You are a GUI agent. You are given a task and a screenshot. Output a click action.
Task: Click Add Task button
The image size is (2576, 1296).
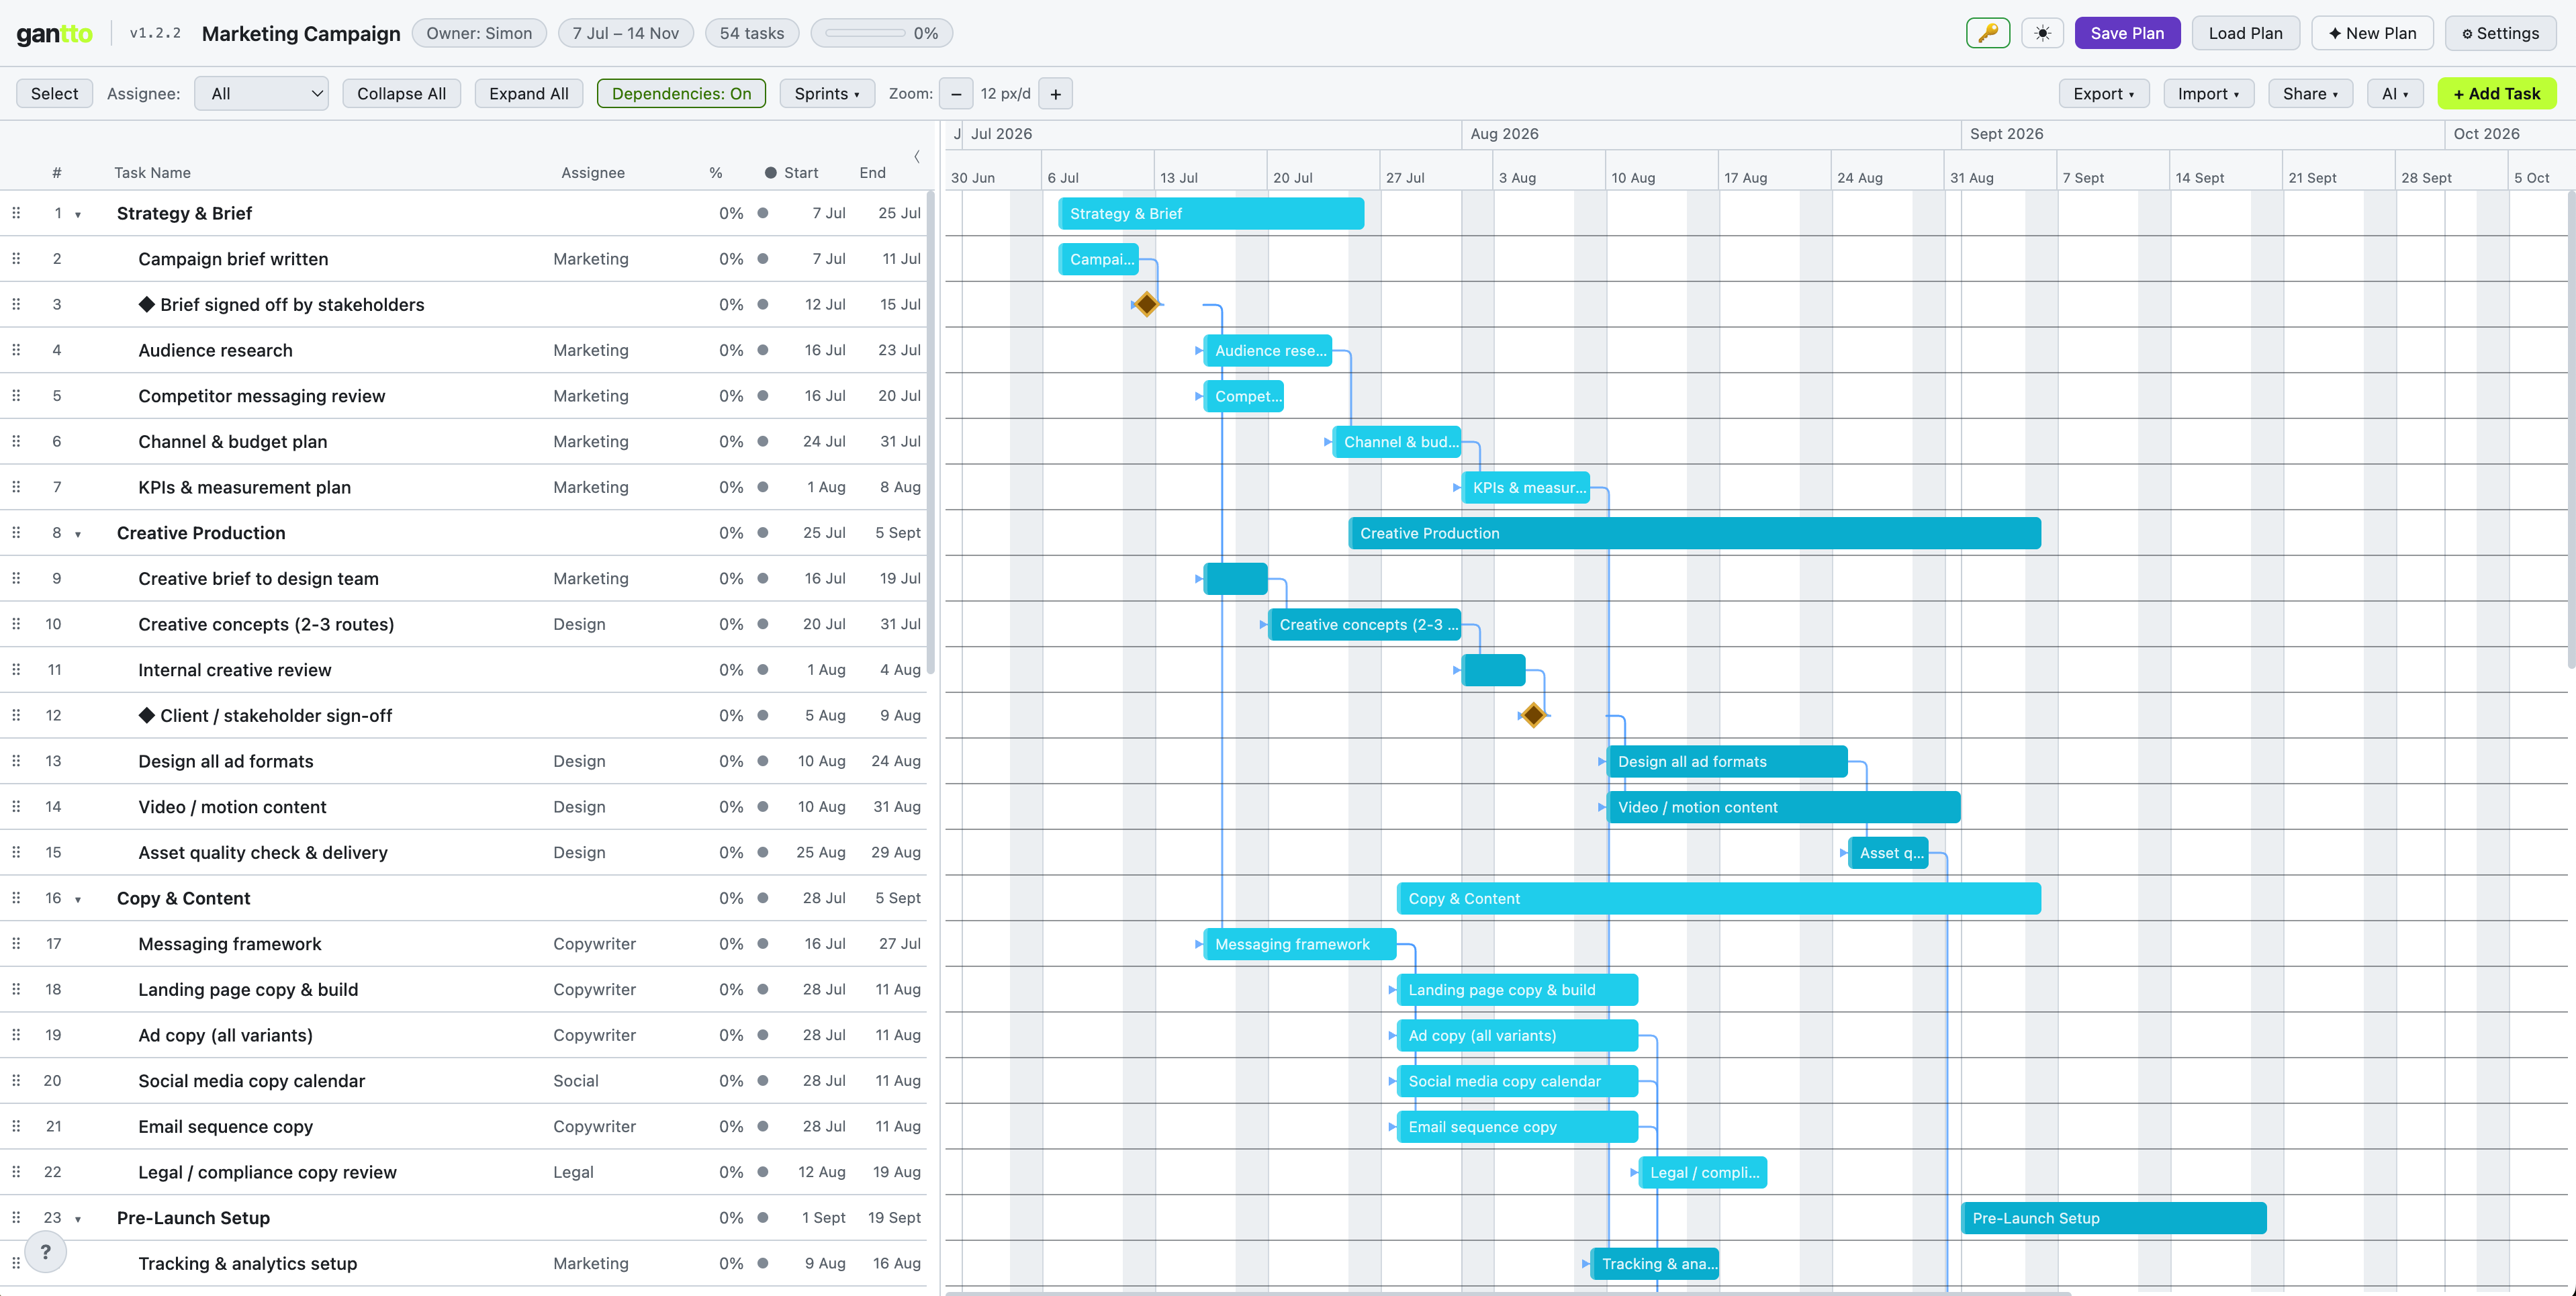click(2496, 94)
